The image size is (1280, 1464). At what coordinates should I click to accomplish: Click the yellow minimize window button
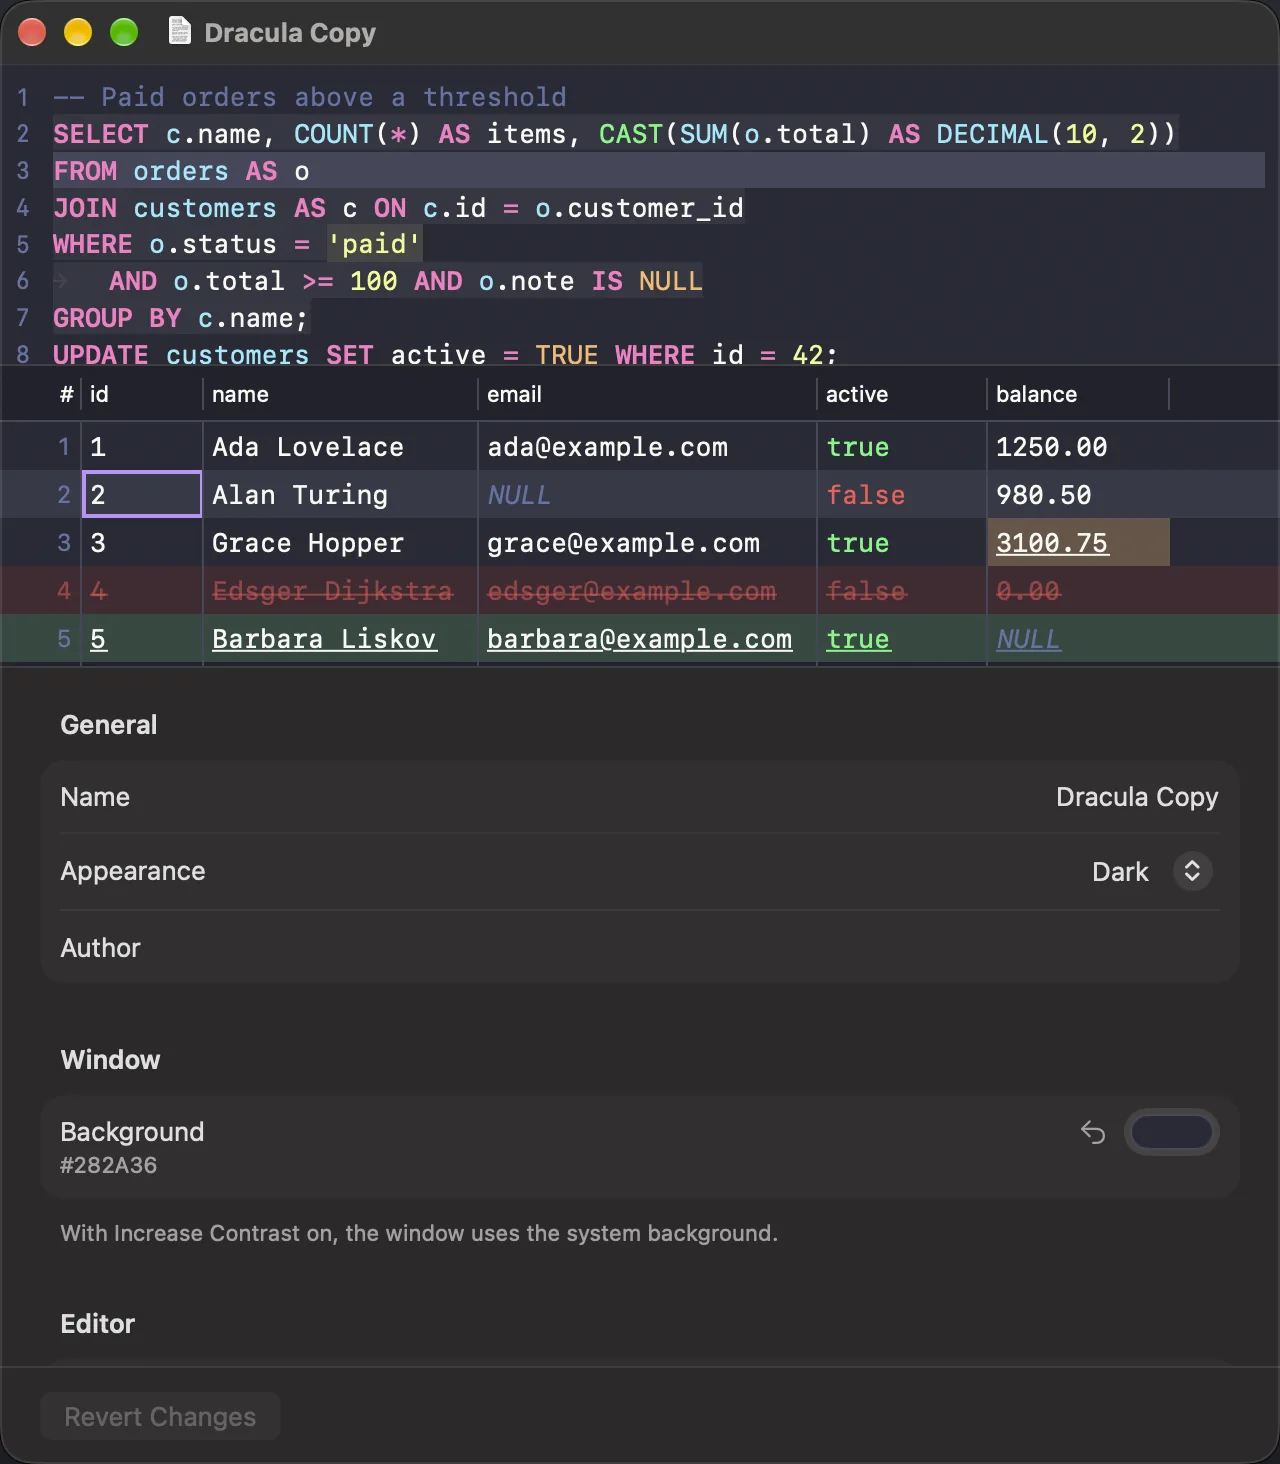pyautogui.click(x=78, y=32)
